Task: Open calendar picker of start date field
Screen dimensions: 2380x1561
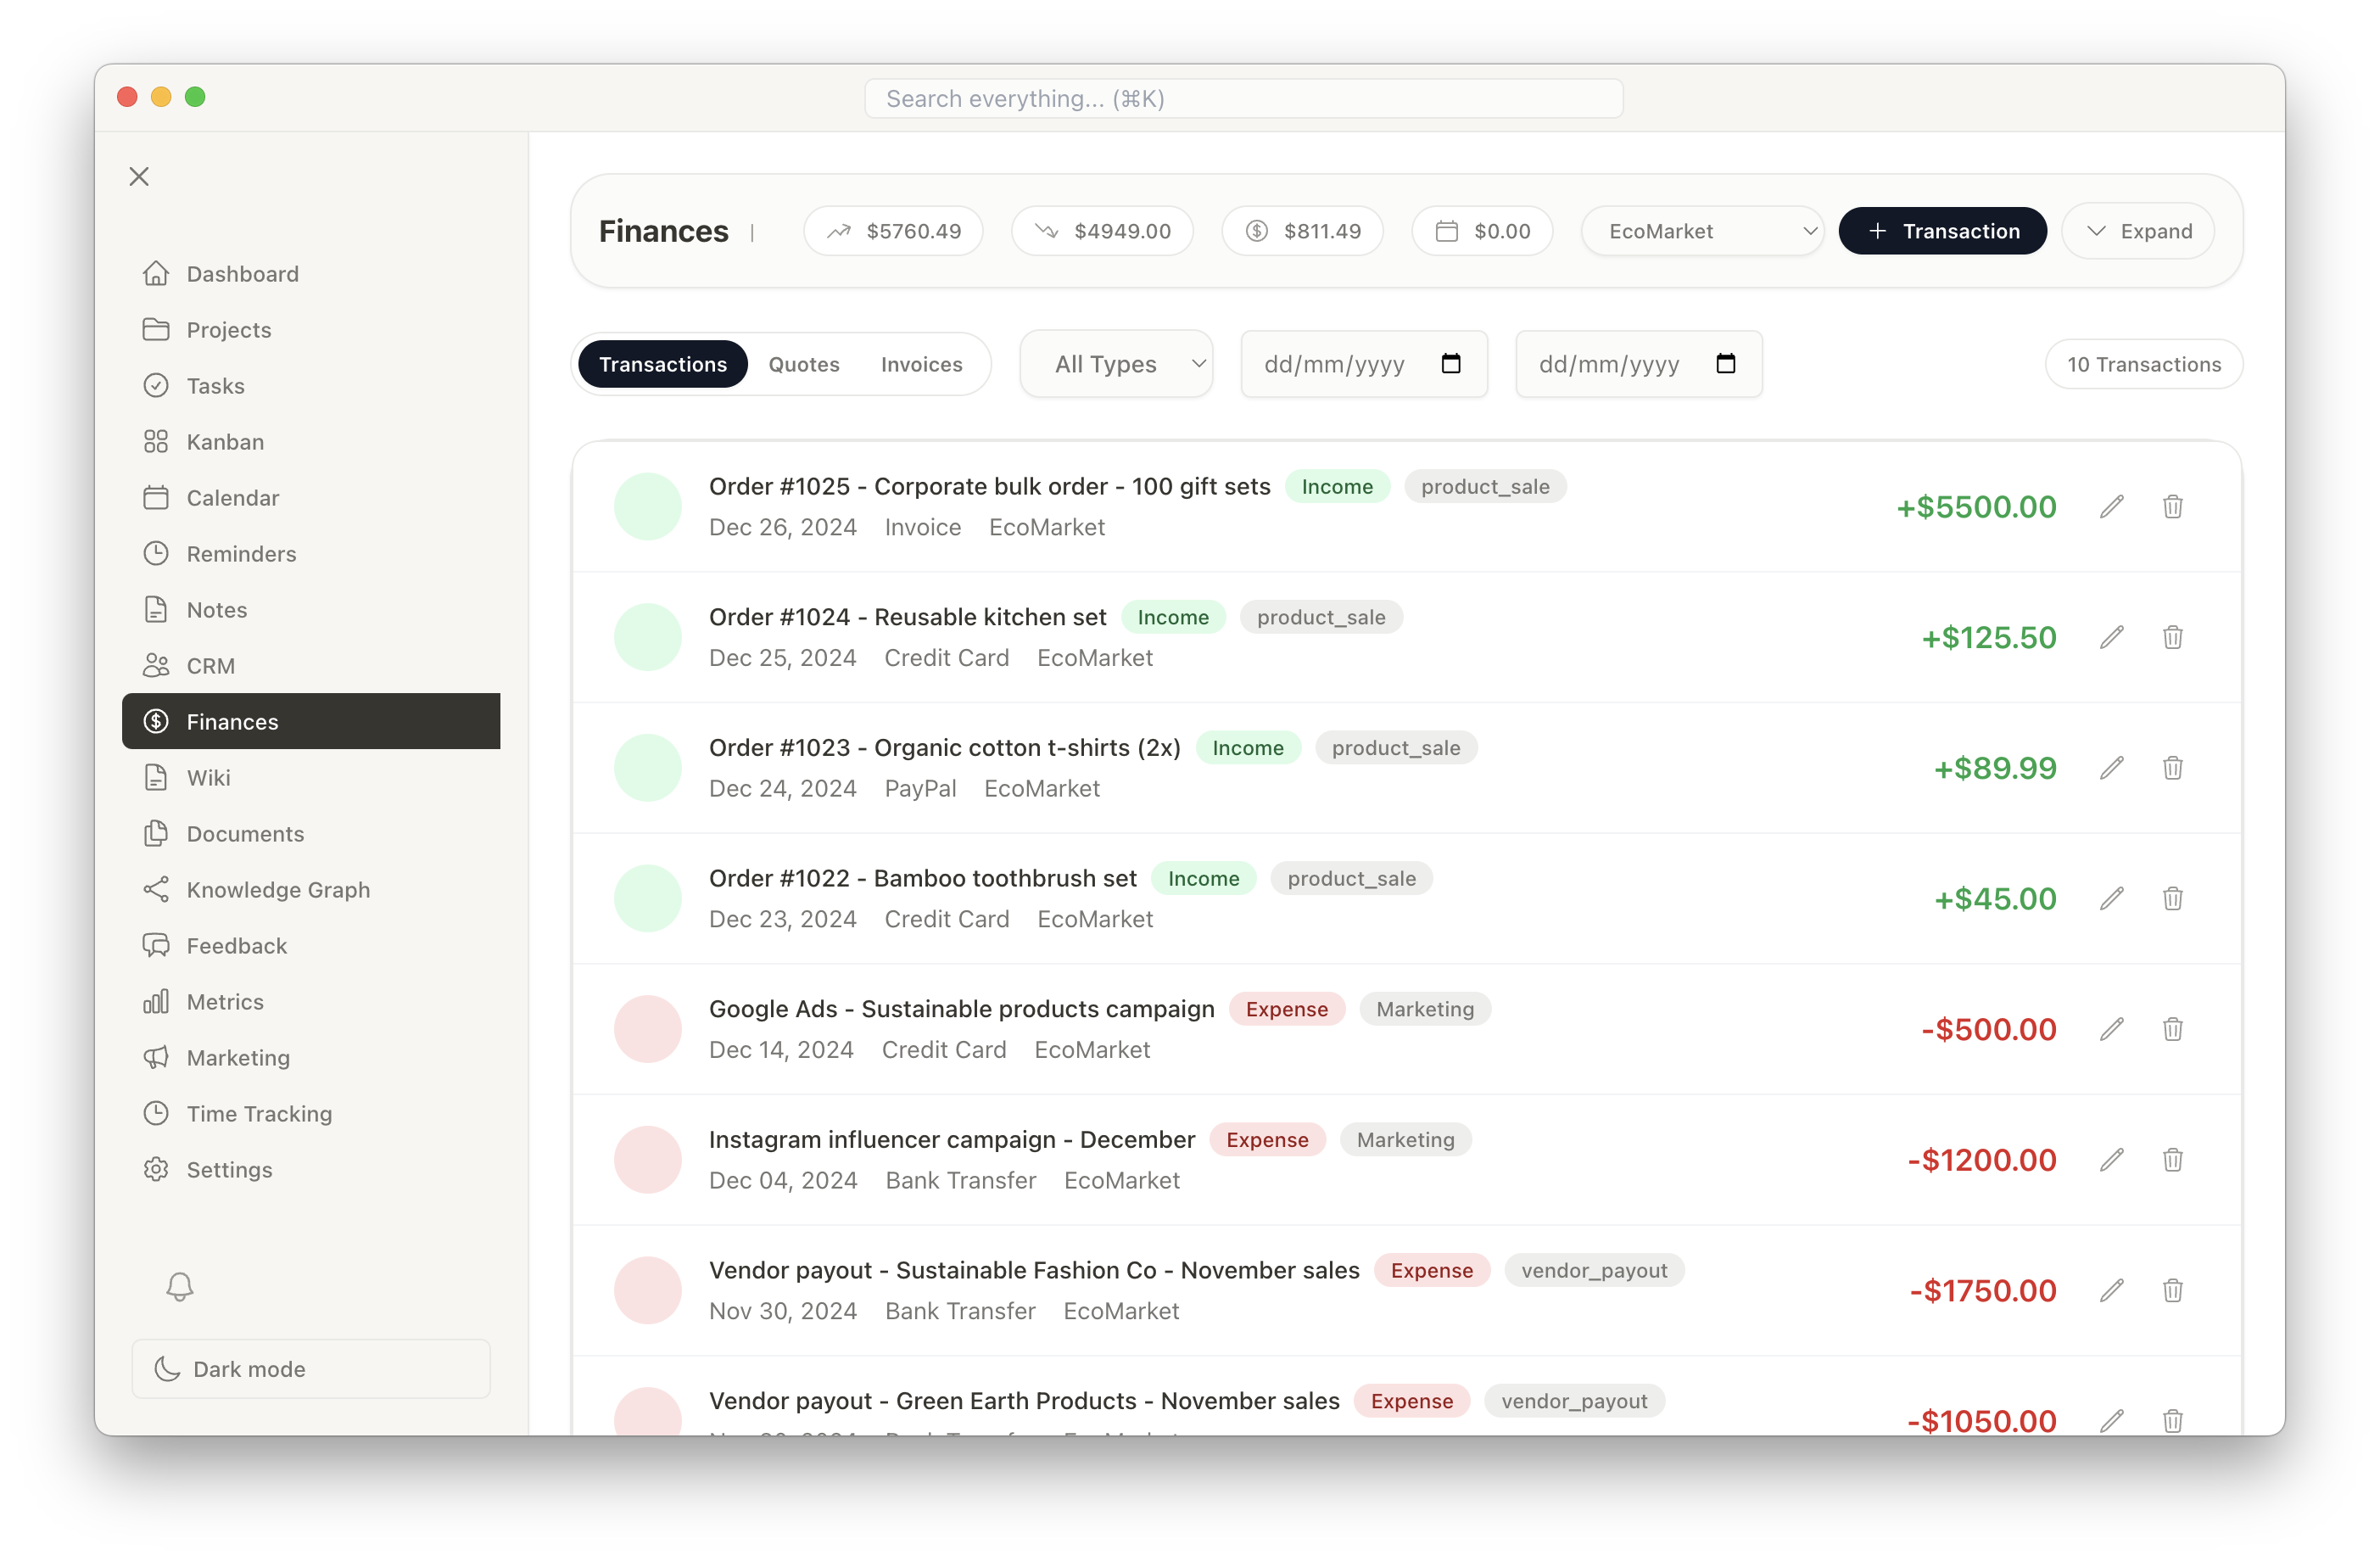Action: pyautogui.click(x=1450, y=364)
